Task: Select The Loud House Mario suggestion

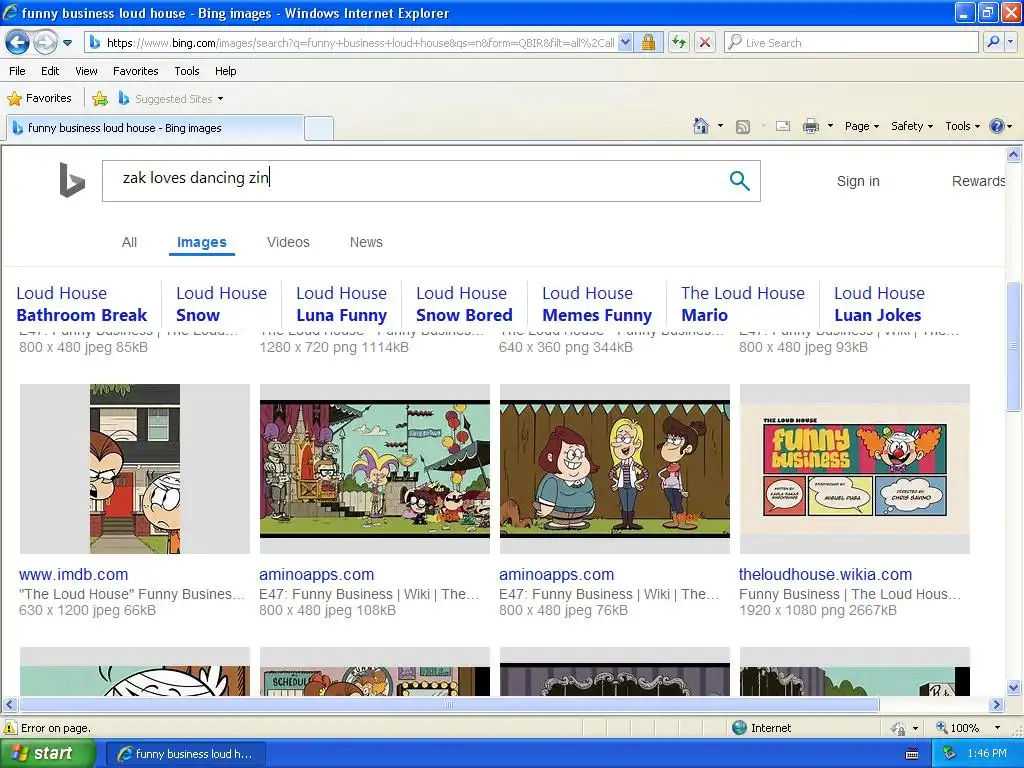Action: 743,304
